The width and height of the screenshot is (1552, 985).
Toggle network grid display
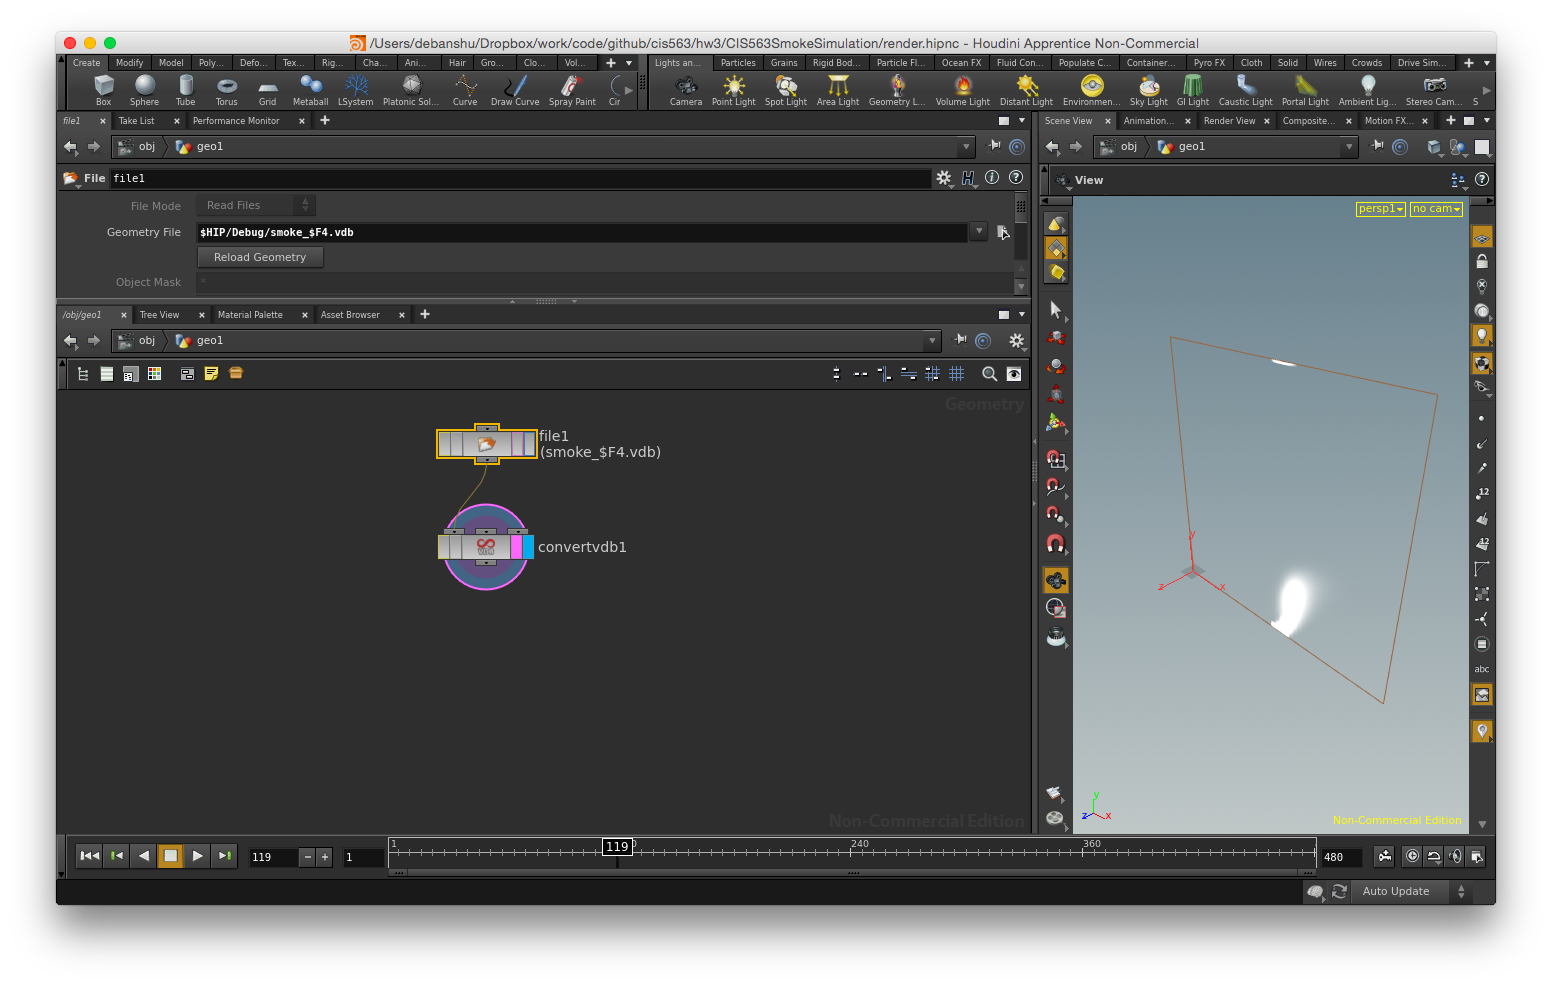[x=957, y=374]
